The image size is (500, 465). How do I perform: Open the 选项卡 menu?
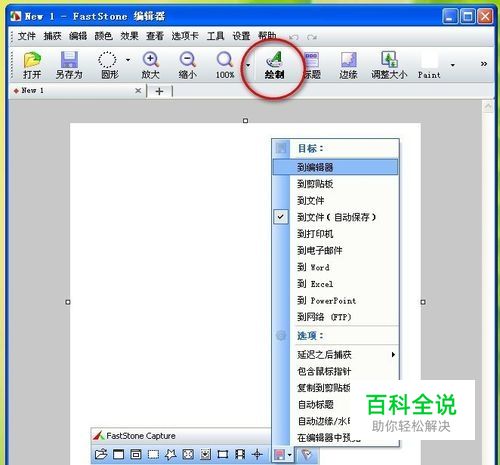pyautogui.click(x=185, y=36)
